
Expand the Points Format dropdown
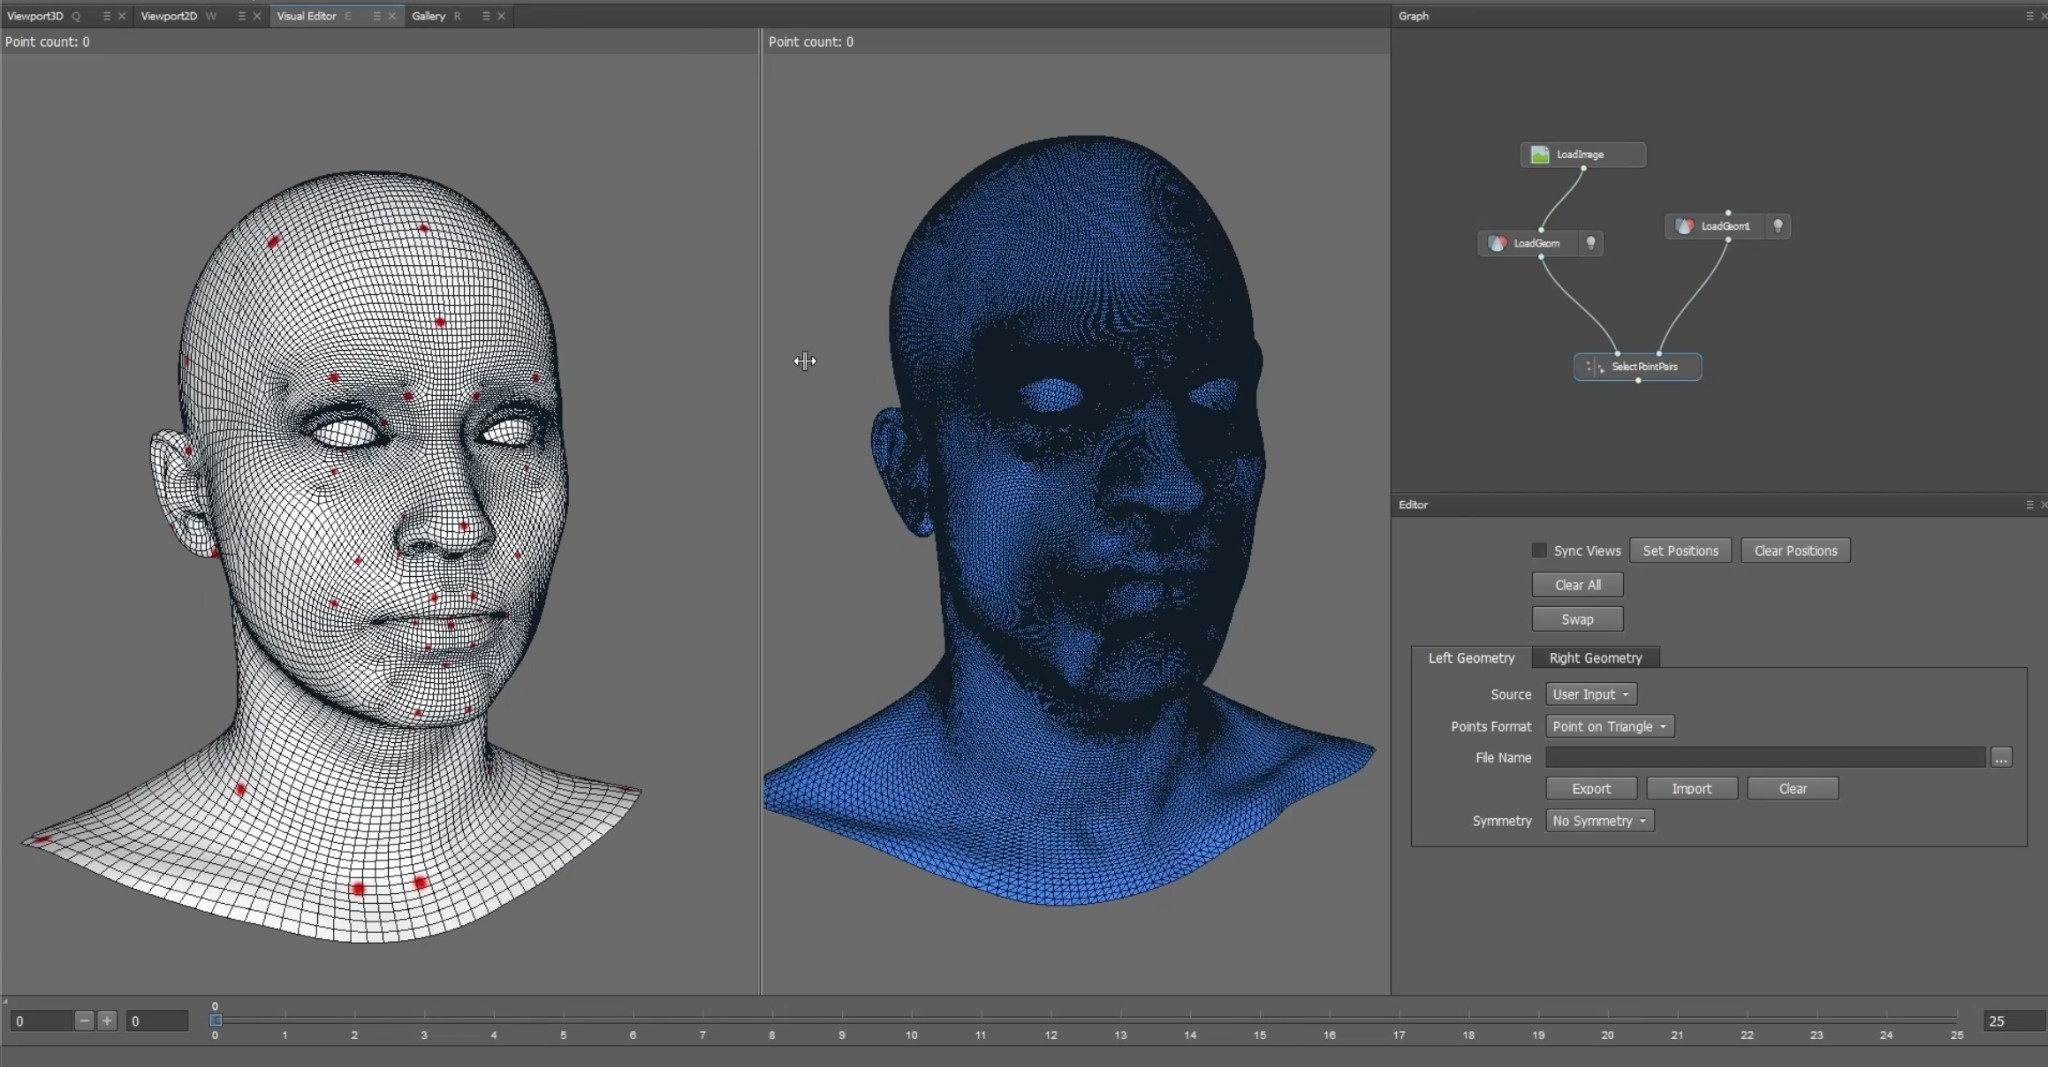click(x=1609, y=727)
